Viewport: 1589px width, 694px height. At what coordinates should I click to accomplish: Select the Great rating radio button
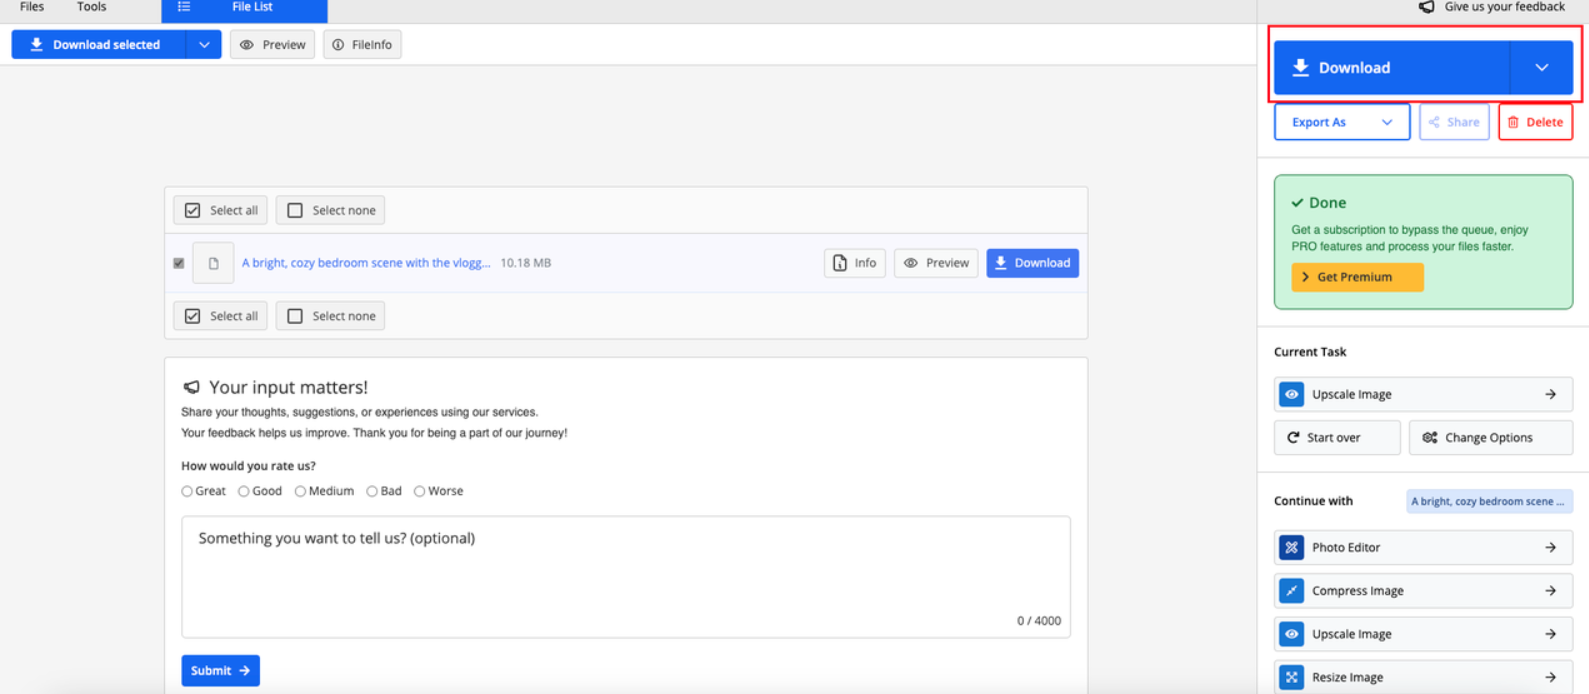[187, 491]
